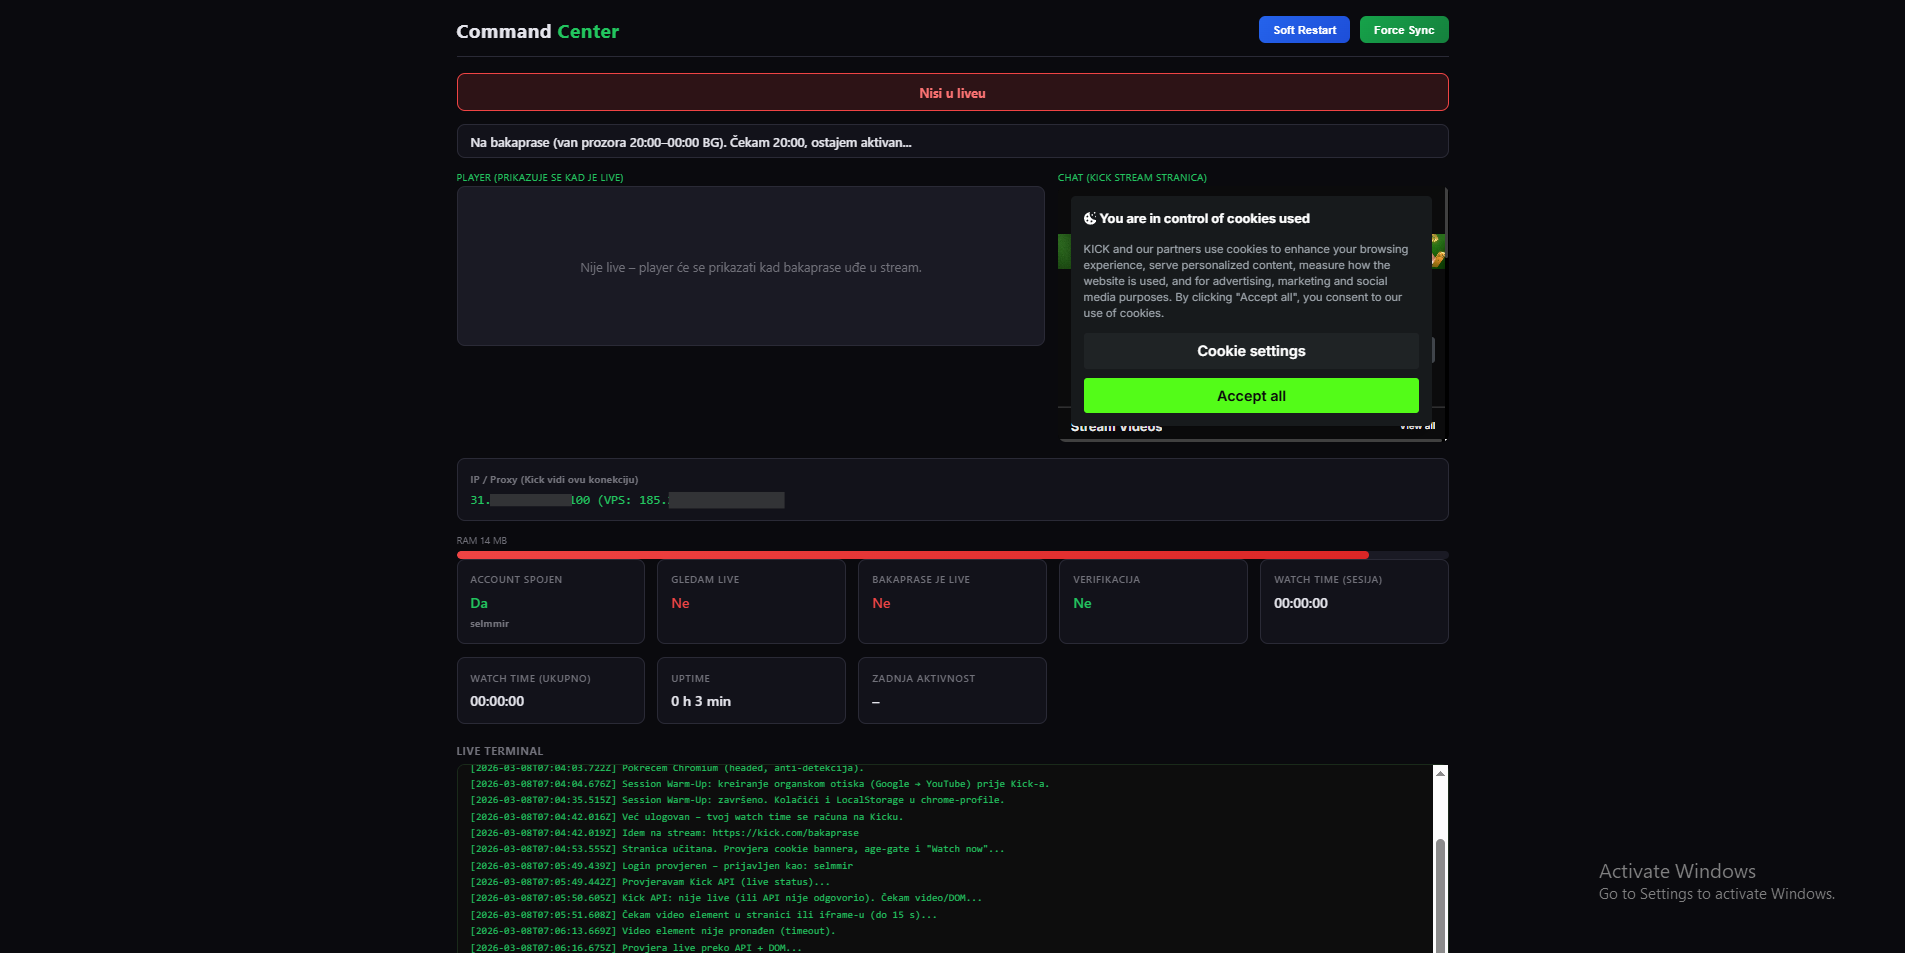
Task: Click the Watch Time (Sesija) card
Action: (1353, 601)
